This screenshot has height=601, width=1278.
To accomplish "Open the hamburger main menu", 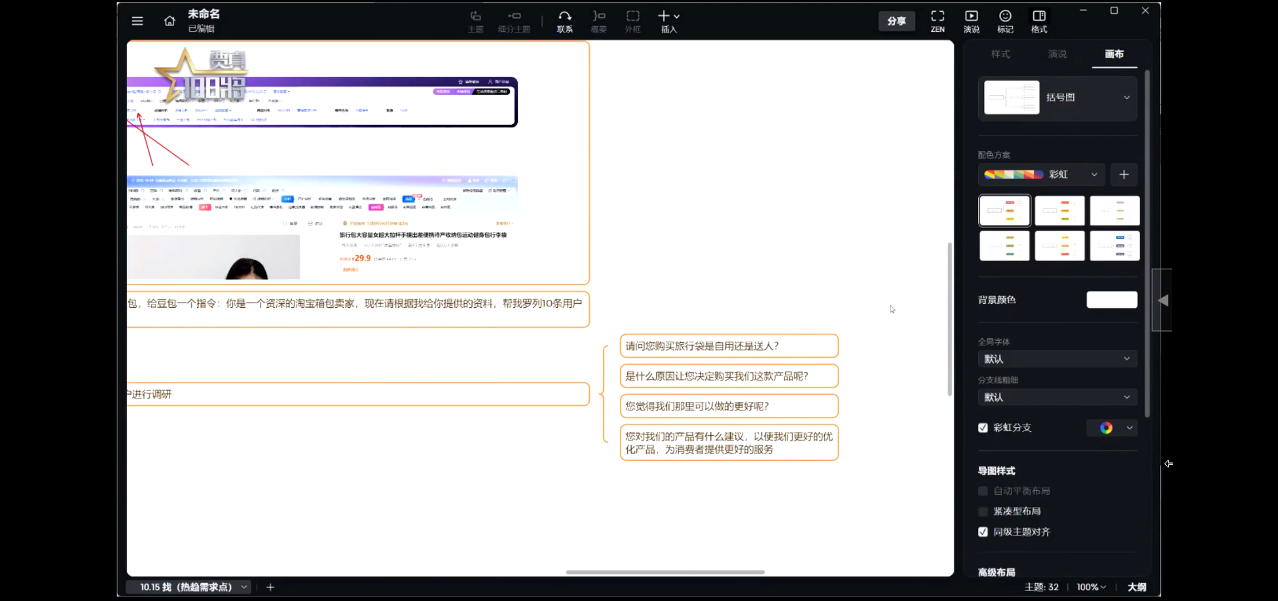I will point(137,21).
